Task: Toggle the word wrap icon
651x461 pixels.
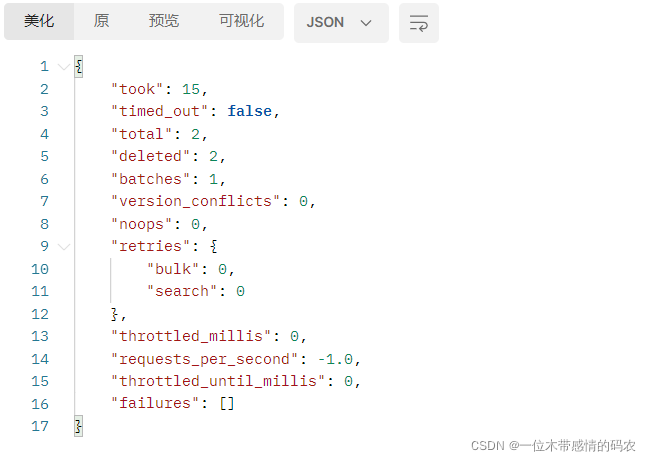Action: point(418,22)
